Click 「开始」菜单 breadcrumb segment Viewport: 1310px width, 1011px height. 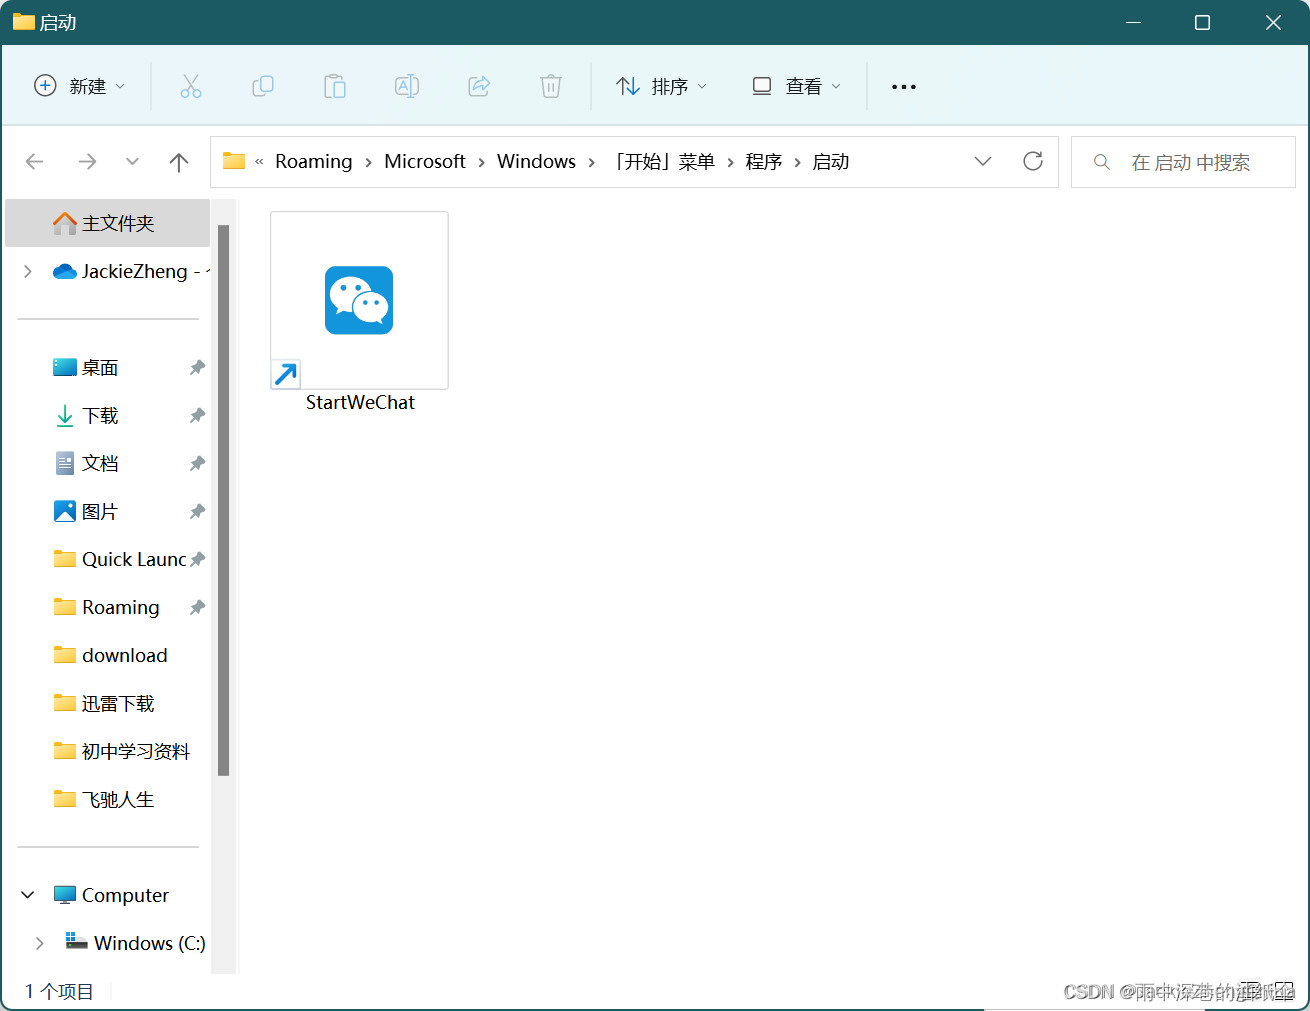click(x=665, y=161)
